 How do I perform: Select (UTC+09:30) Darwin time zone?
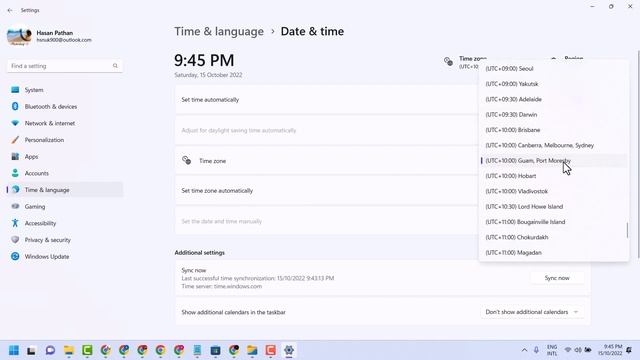click(553, 115)
